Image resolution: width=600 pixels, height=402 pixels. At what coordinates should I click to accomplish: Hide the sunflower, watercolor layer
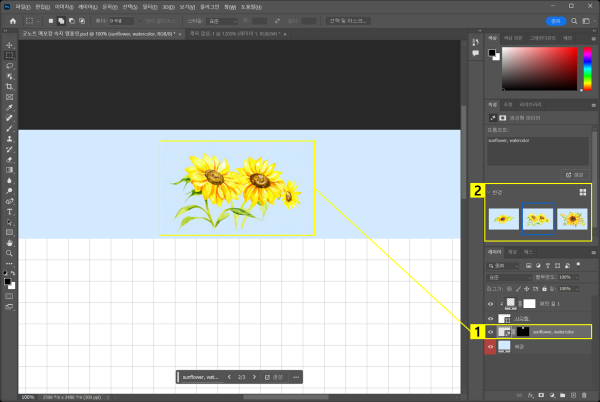click(x=491, y=330)
